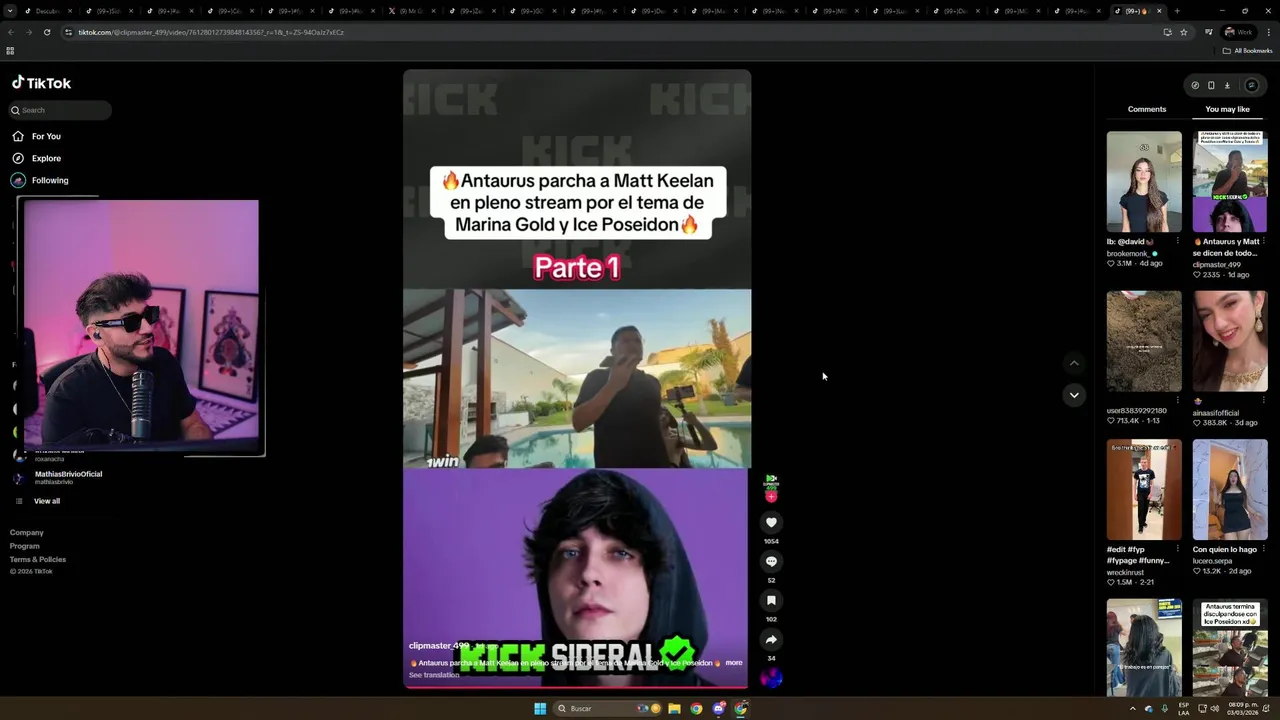This screenshot has width=1280, height=720.
Task: Click the video progress bar
Action: 575,687
